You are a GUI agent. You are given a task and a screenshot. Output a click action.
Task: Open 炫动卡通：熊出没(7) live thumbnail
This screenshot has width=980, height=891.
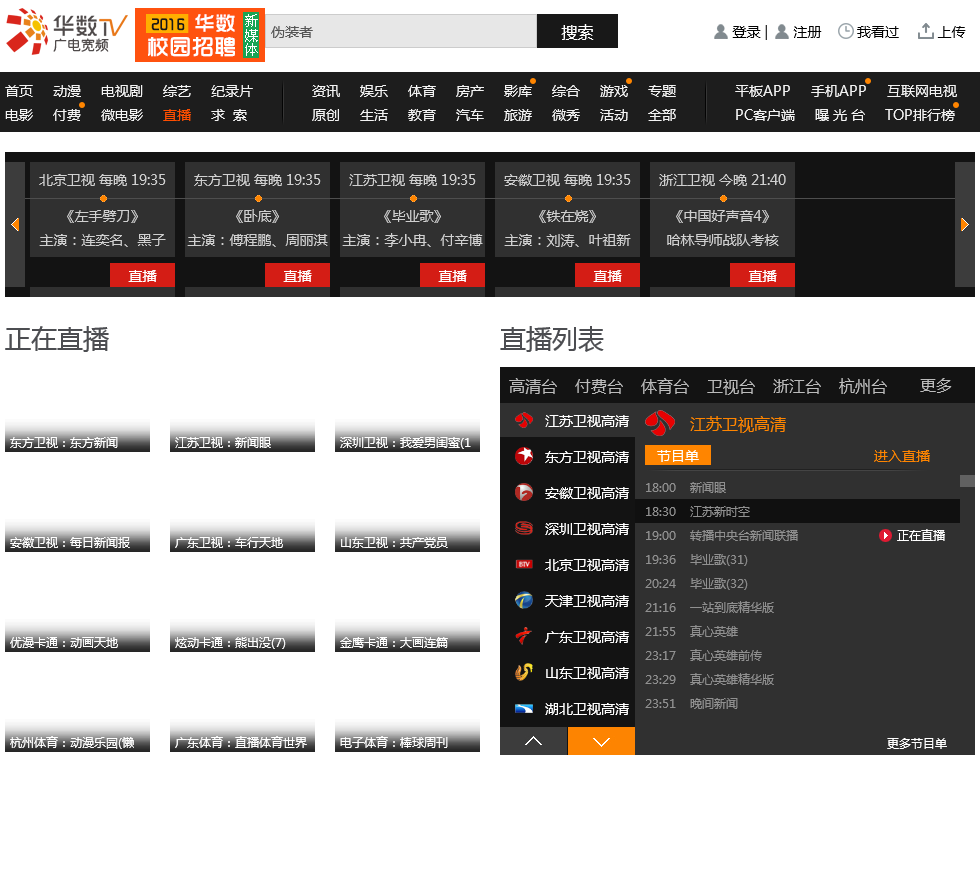[242, 611]
